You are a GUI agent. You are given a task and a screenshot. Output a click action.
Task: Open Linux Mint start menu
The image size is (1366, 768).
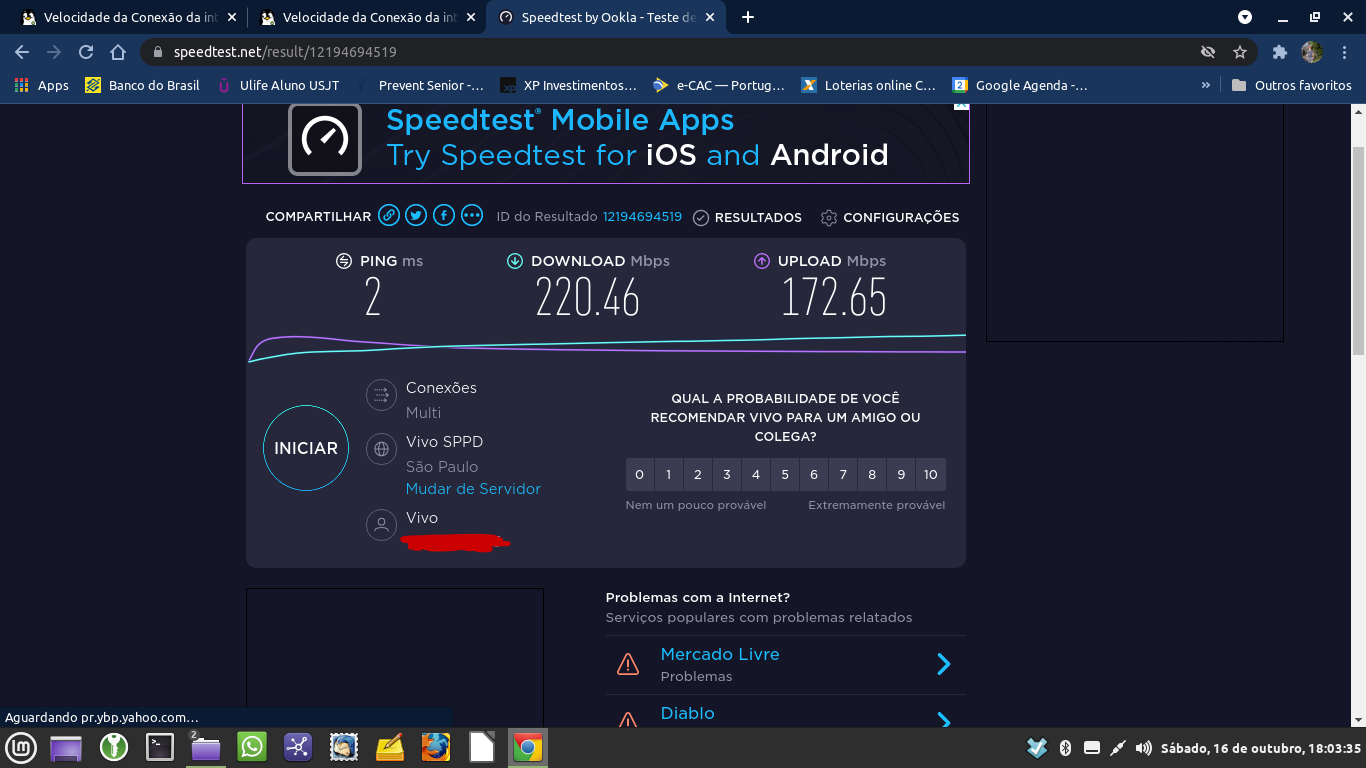tap(22, 747)
